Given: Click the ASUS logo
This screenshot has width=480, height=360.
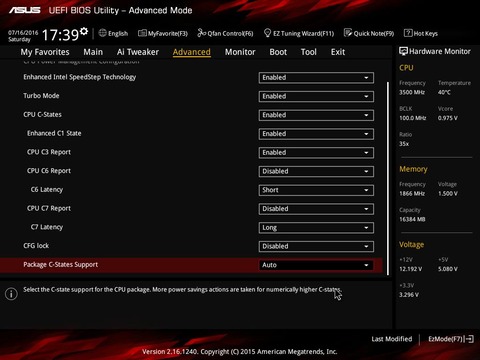Looking at the screenshot, I should 25,10.
